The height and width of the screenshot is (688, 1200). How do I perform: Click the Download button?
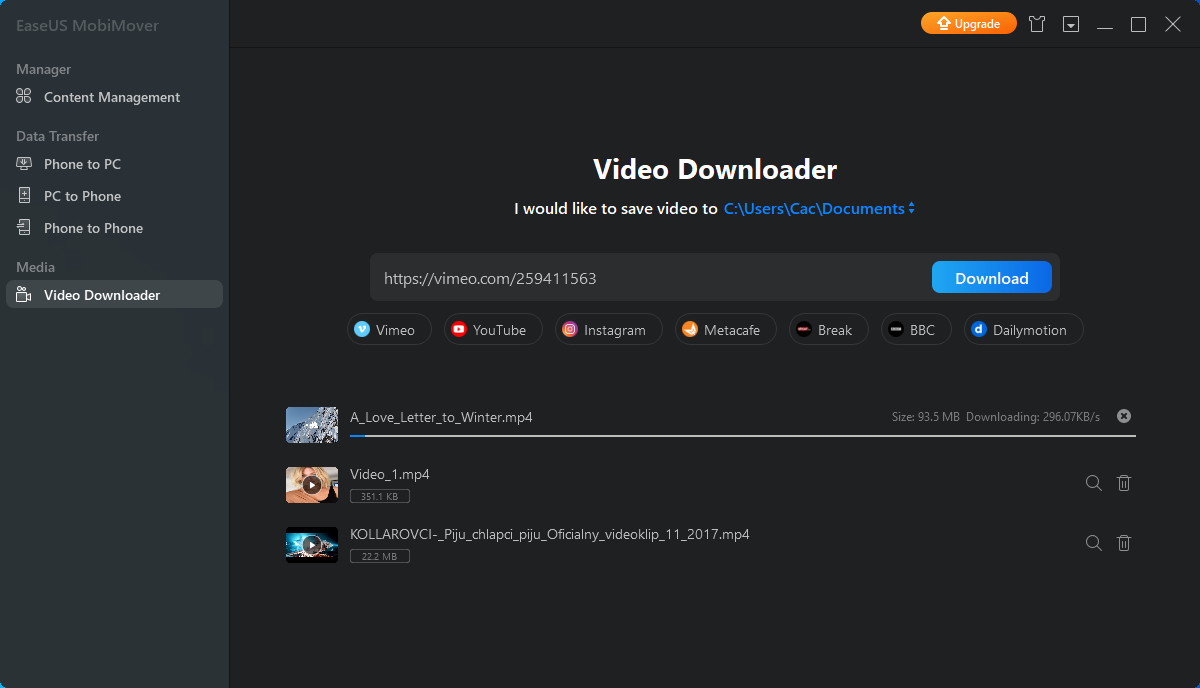pyautogui.click(x=991, y=277)
